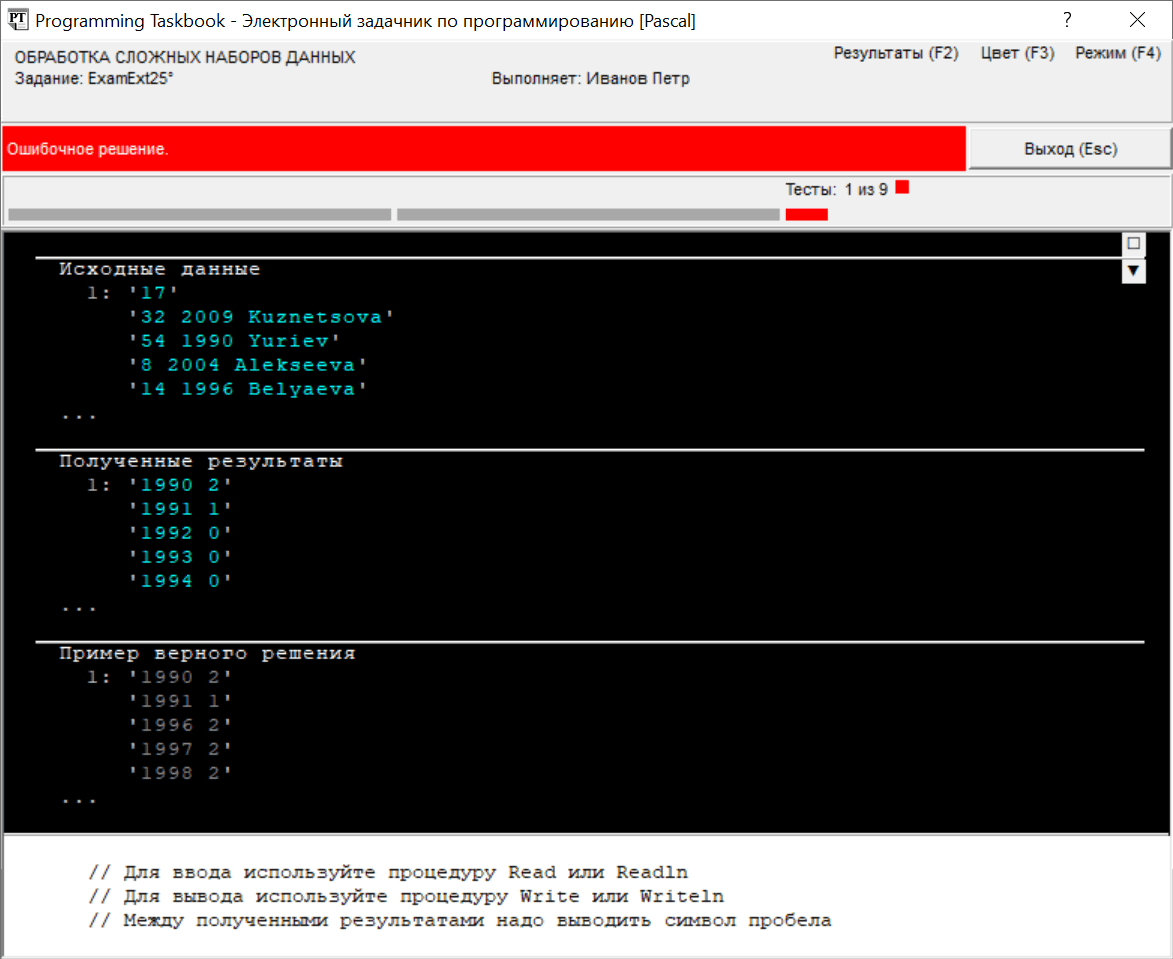Click the red progress bar segment

click(806, 215)
